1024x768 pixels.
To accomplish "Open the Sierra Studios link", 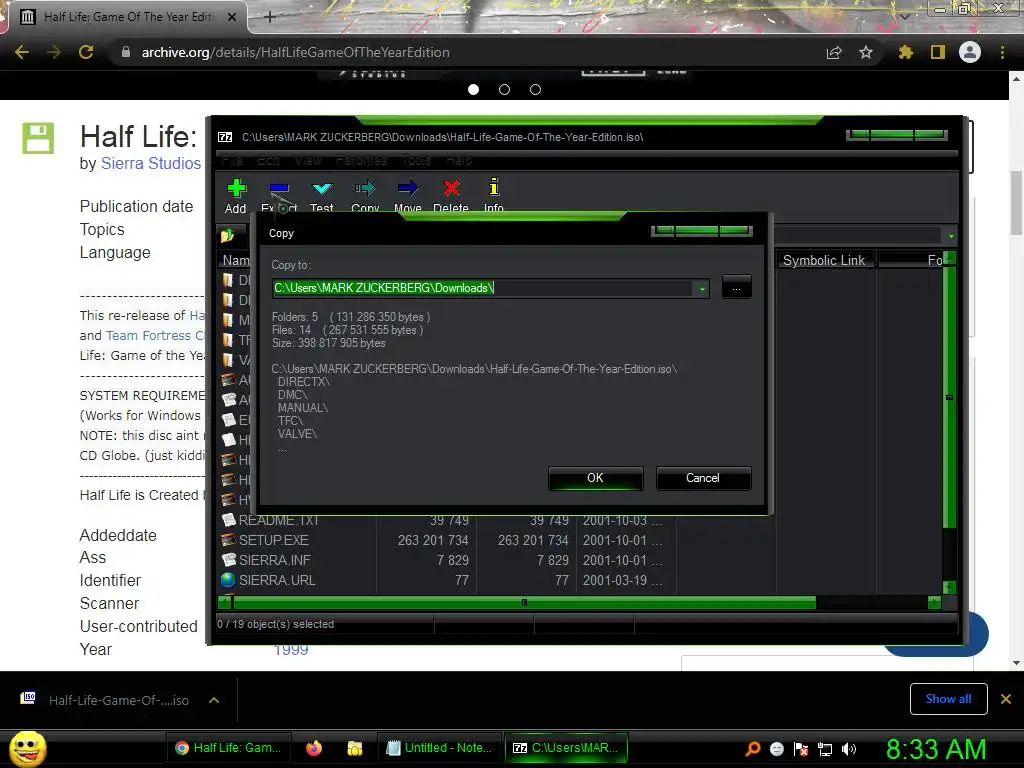I will (x=151, y=163).
